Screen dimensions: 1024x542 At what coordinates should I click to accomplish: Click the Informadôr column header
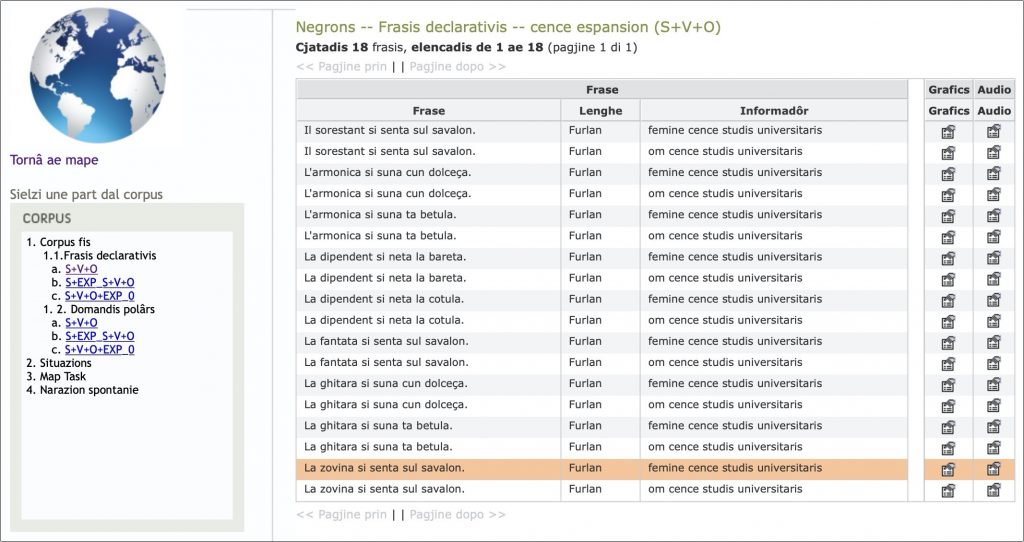(774, 111)
